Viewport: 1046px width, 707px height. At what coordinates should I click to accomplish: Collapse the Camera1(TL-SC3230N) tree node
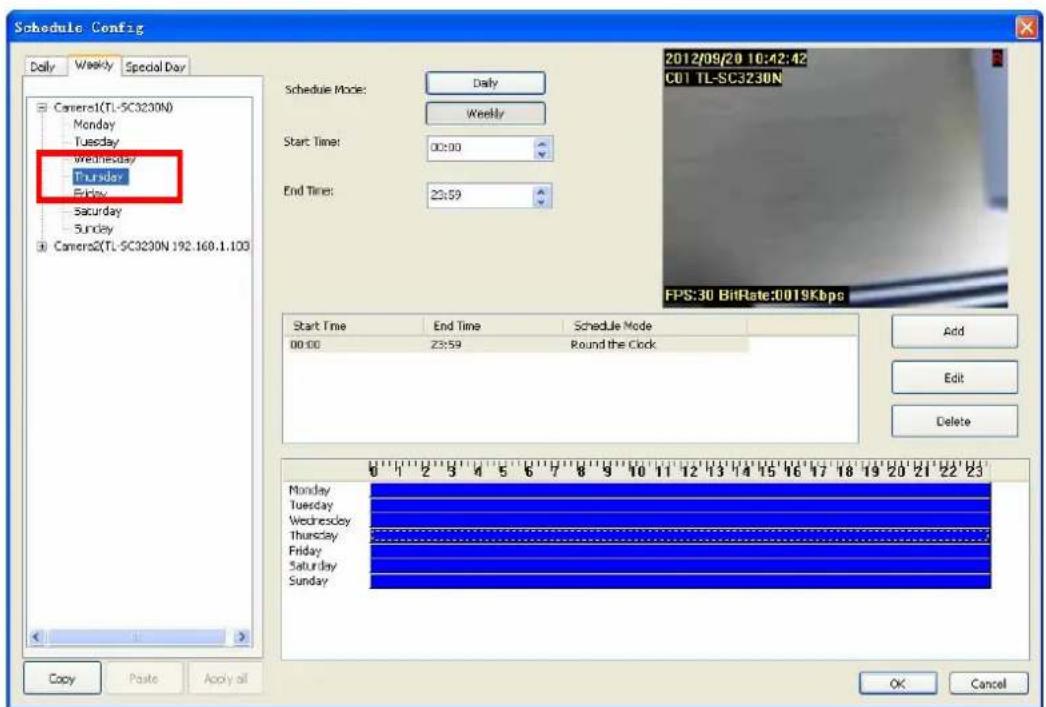click(42, 107)
